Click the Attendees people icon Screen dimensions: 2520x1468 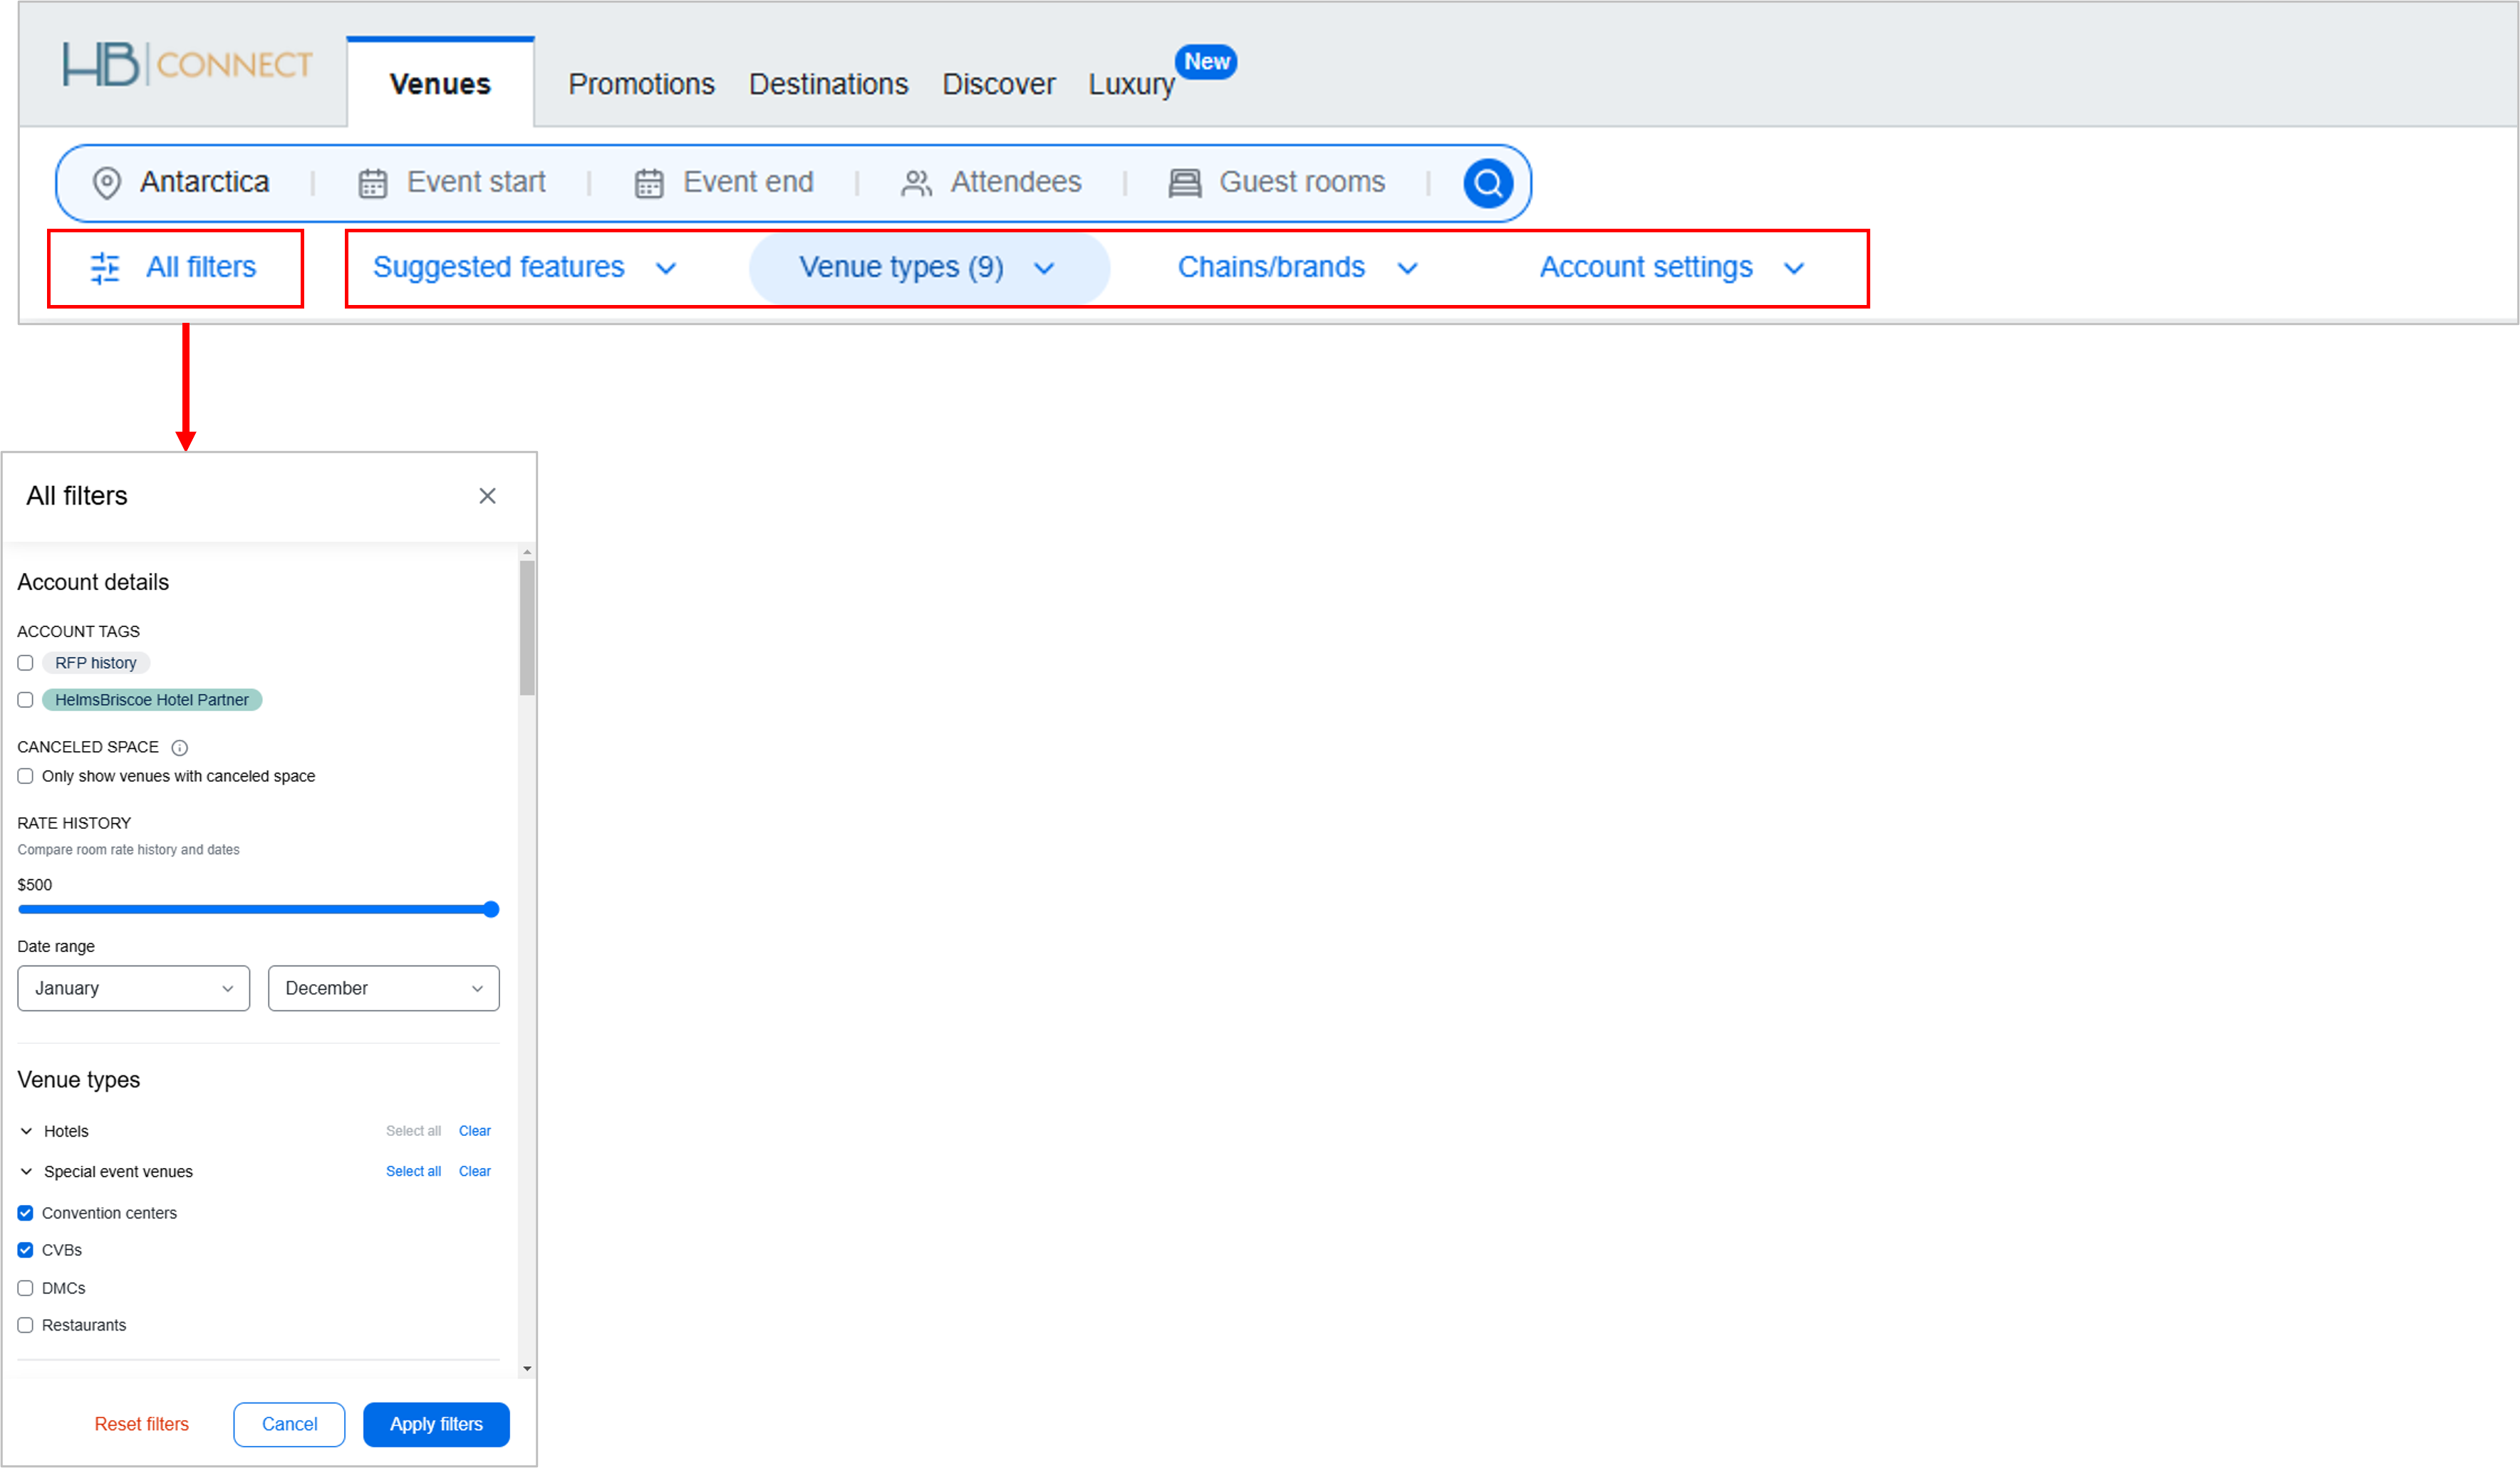point(914,183)
